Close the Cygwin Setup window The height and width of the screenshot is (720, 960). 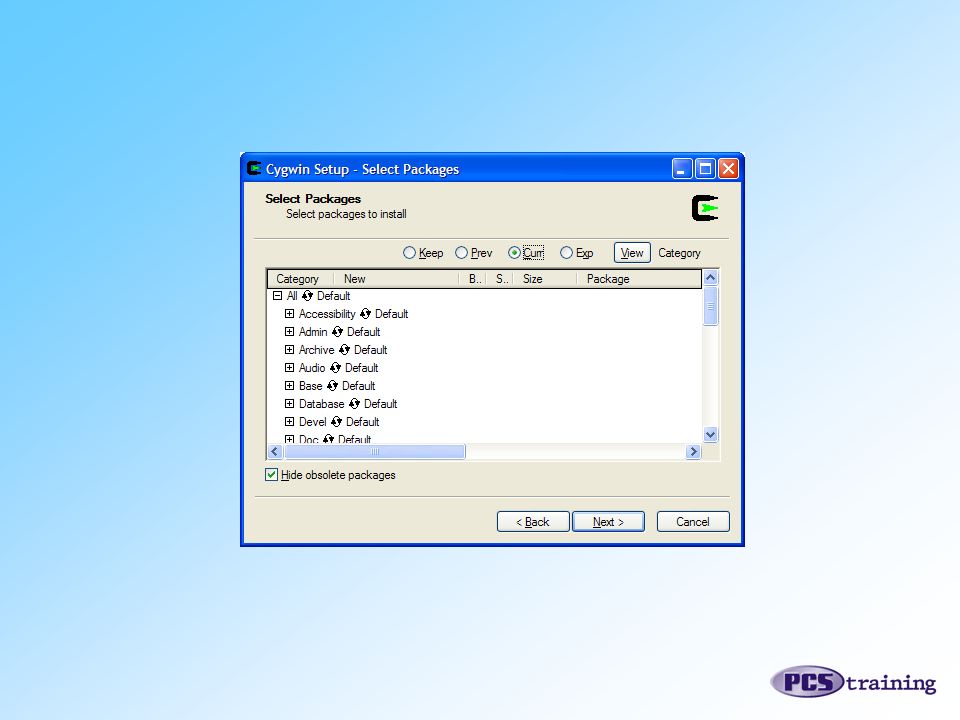[728, 168]
